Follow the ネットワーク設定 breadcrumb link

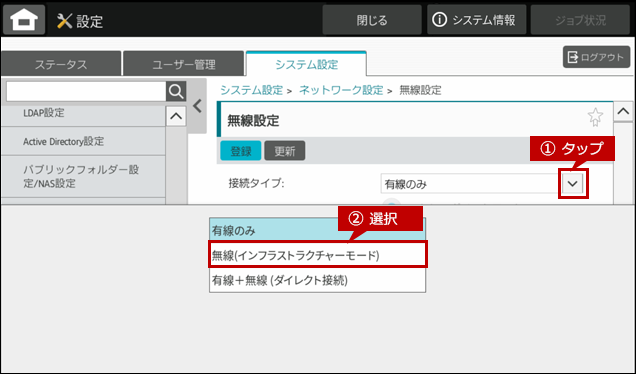(341, 90)
